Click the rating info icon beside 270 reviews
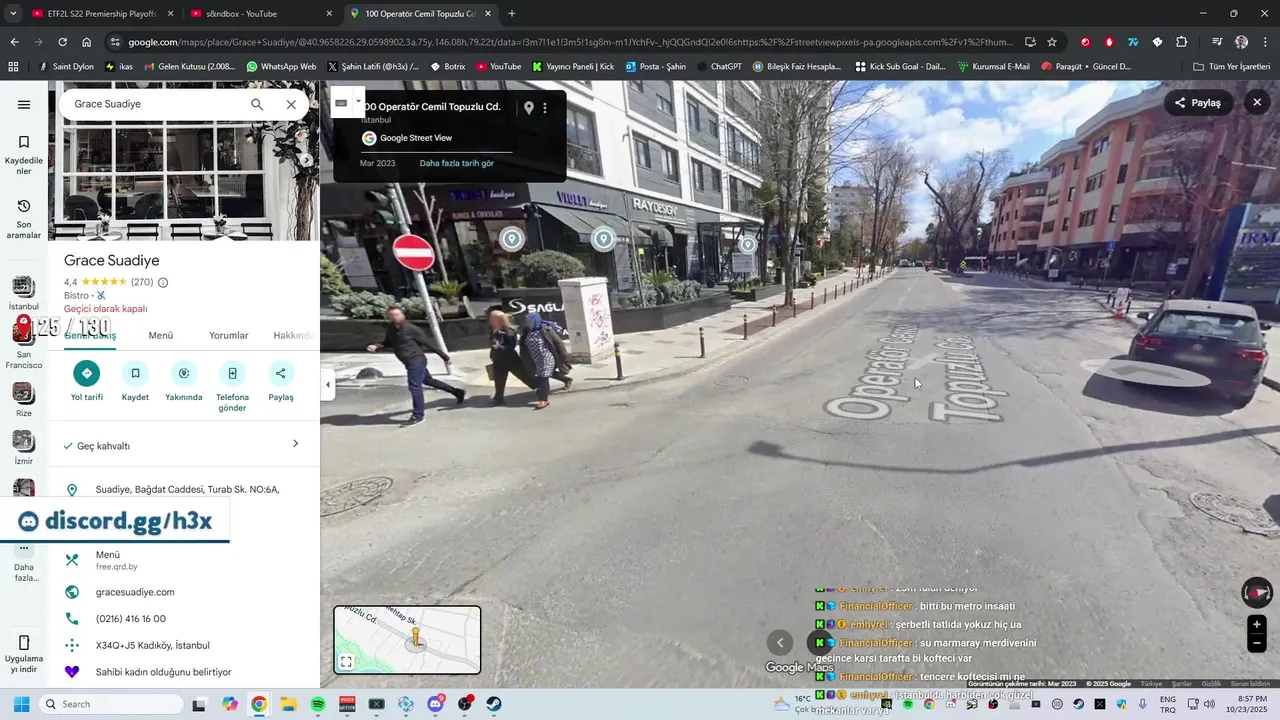Viewport: 1280px width, 720px height. (x=163, y=282)
